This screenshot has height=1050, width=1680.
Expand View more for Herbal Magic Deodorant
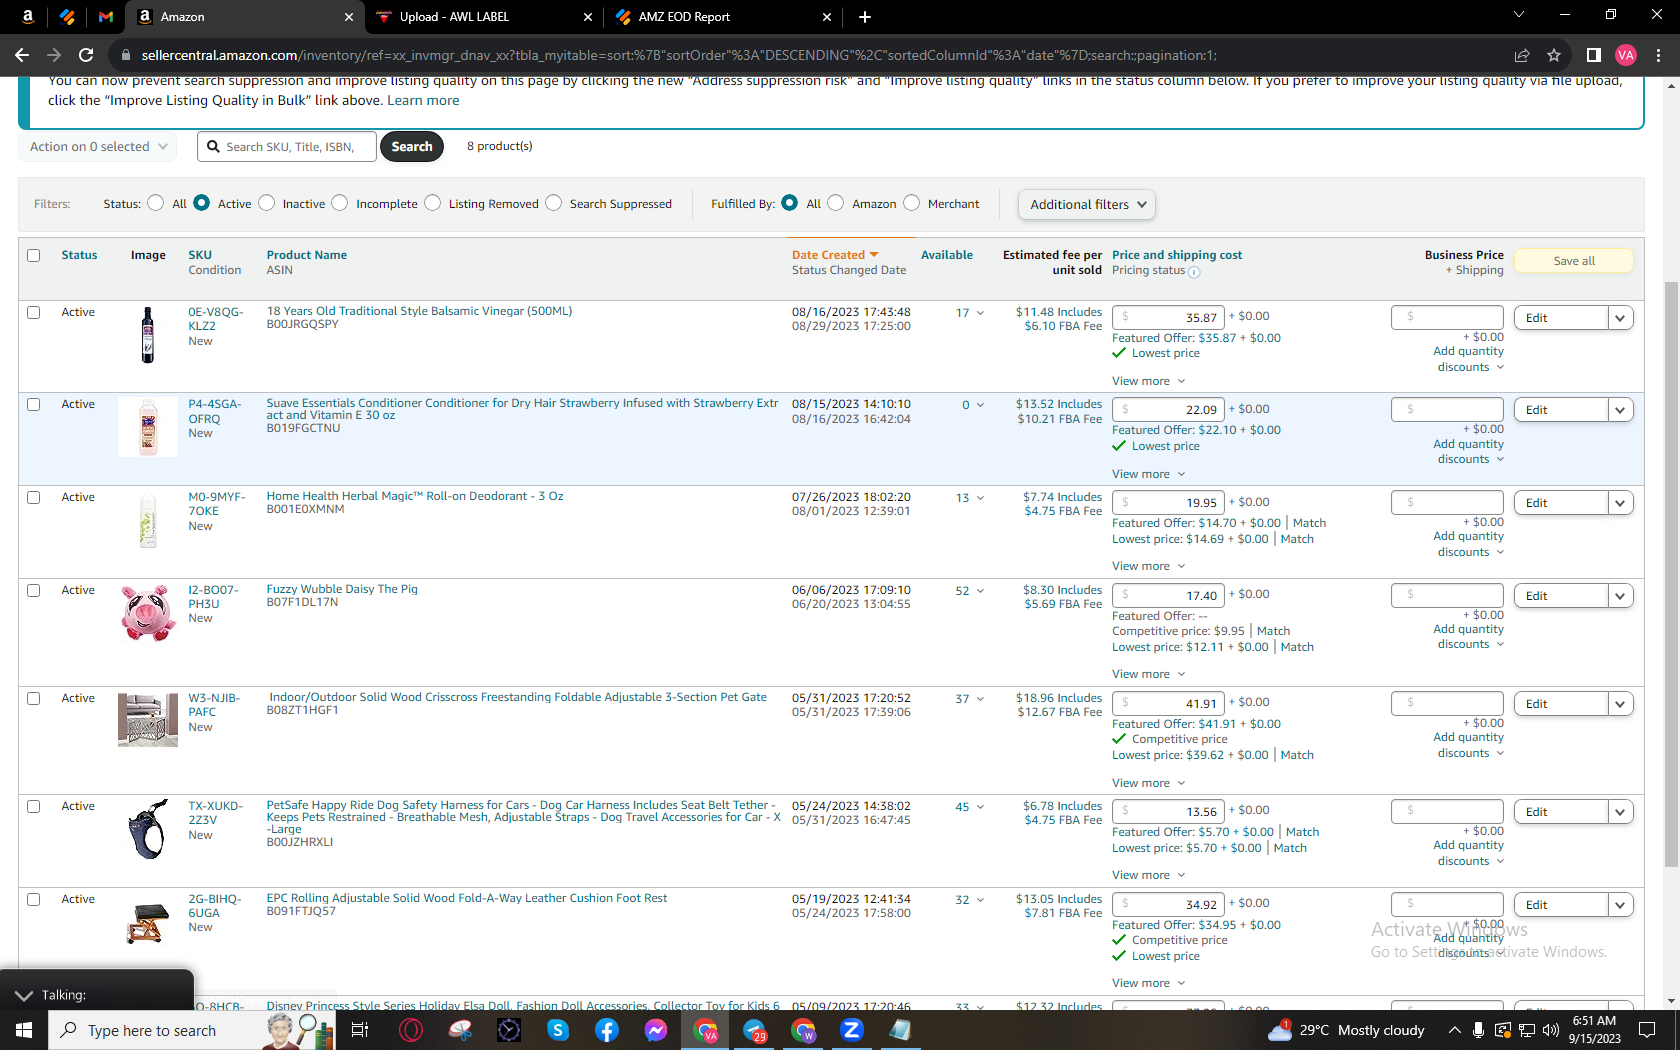click(x=1148, y=566)
